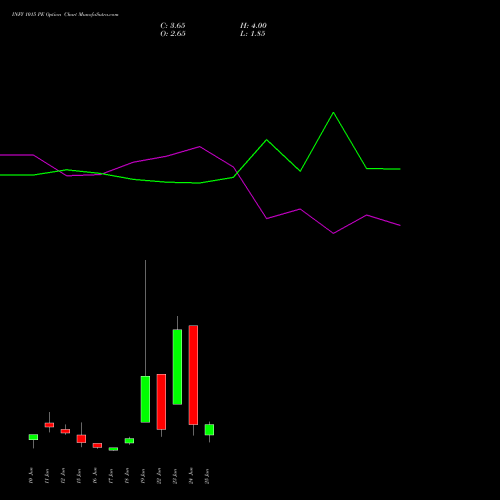
Task: Select the green candlestick above '10 Jun'
Action: pyautogui.click(x=33, y=437)
